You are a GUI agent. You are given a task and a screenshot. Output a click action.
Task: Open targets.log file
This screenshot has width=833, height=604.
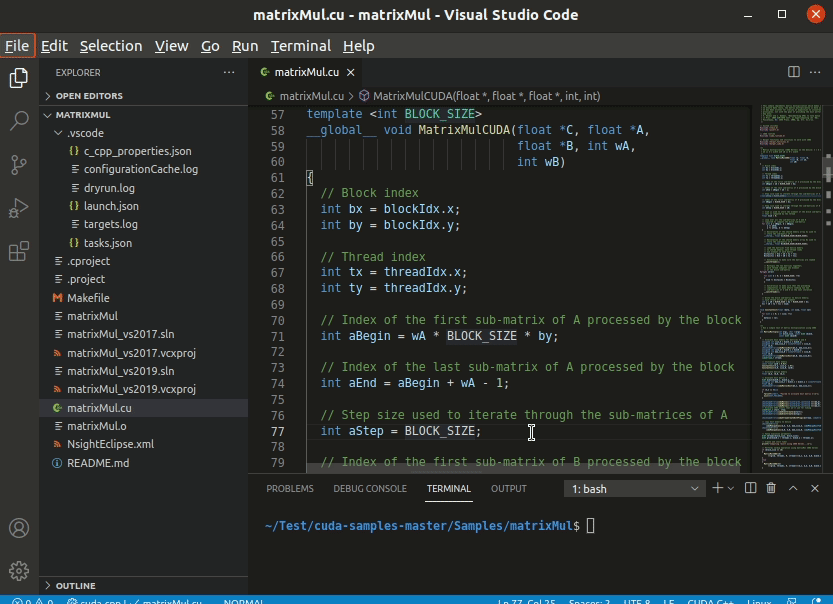143,224
